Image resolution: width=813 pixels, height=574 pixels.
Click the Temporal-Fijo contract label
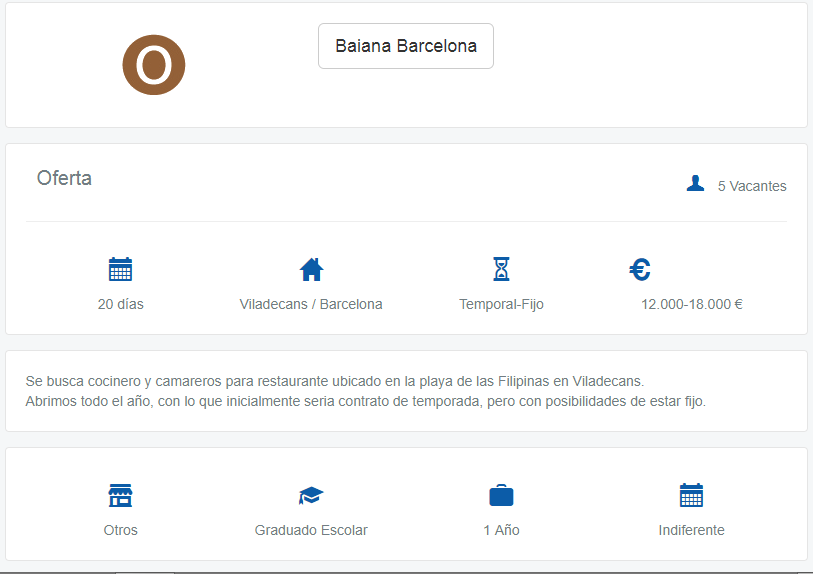pyautogui.click(x=501, y=304)
